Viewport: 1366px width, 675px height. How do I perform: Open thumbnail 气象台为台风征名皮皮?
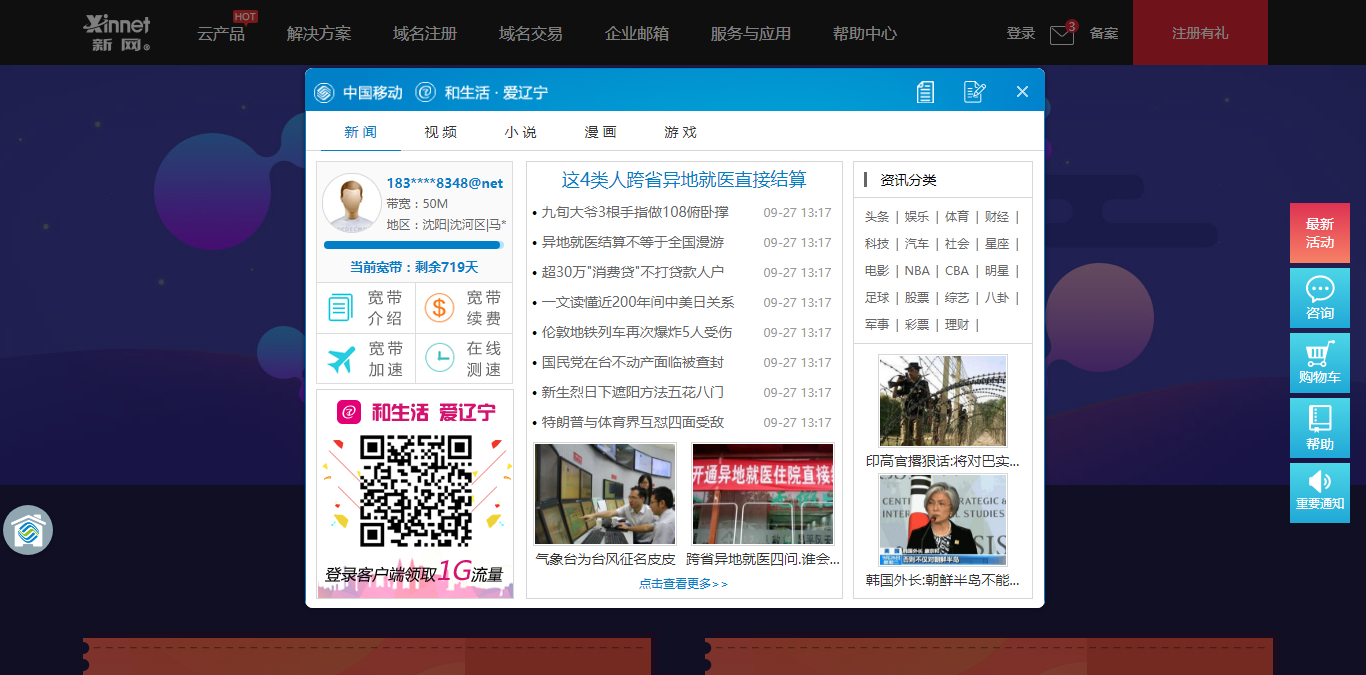click(x=605, y=494)
